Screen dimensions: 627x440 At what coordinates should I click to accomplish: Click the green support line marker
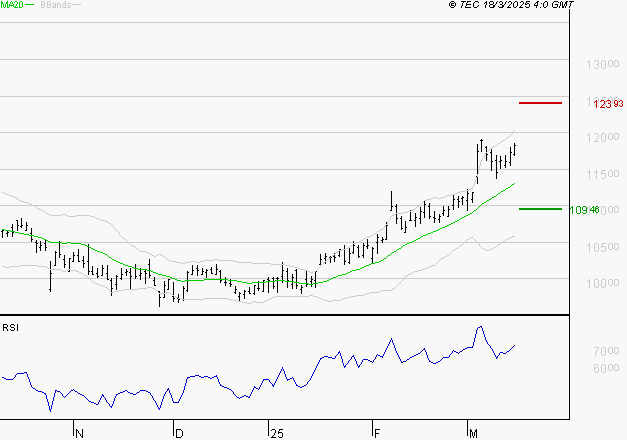coord(540,209)
